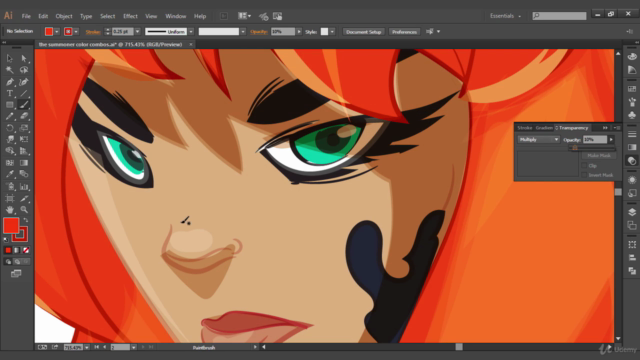This screenshot has height=360, width=640.
Task: Switch to the Gradient panel tab
Action: click(x=544, y=128)
